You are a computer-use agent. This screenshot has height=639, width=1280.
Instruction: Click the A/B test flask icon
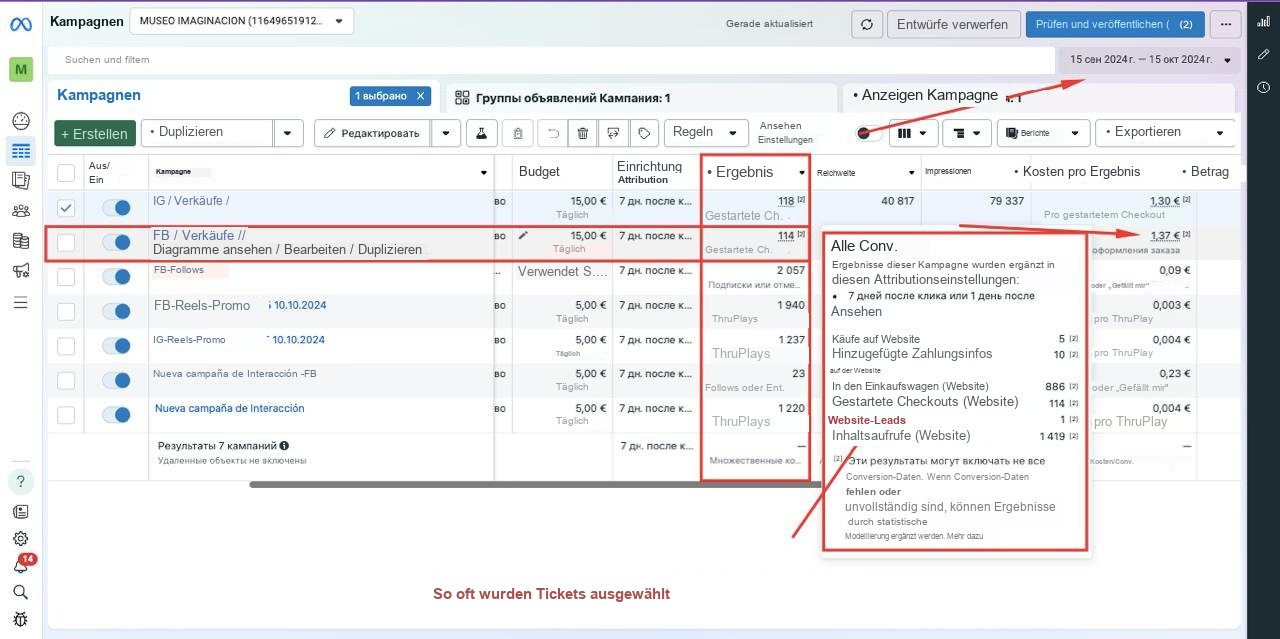(480, 132)
